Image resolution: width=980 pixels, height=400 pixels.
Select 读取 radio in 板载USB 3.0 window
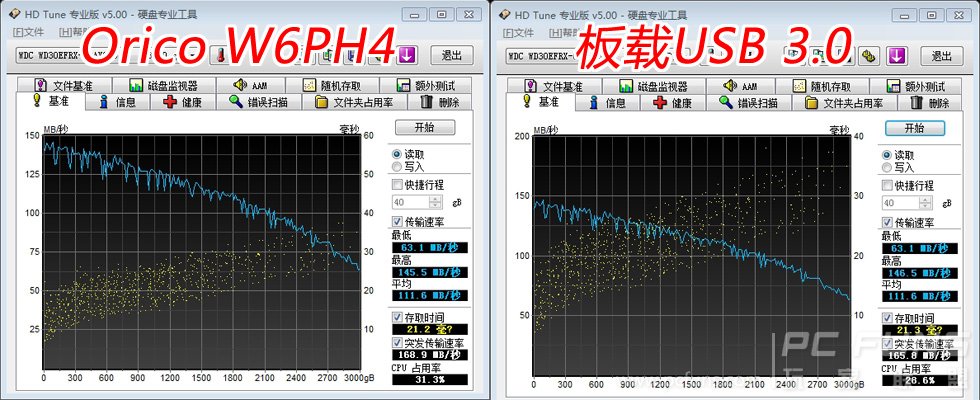click(886, 154)
